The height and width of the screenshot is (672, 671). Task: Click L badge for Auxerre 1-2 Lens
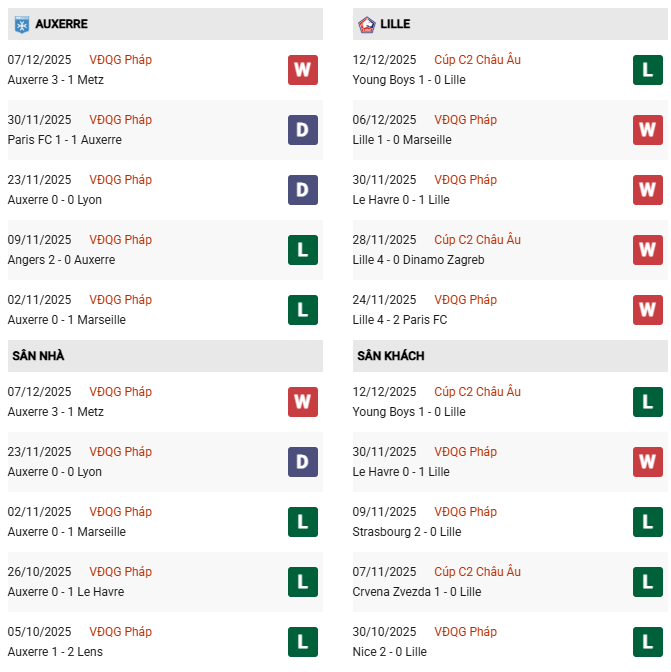coord(302,642)
